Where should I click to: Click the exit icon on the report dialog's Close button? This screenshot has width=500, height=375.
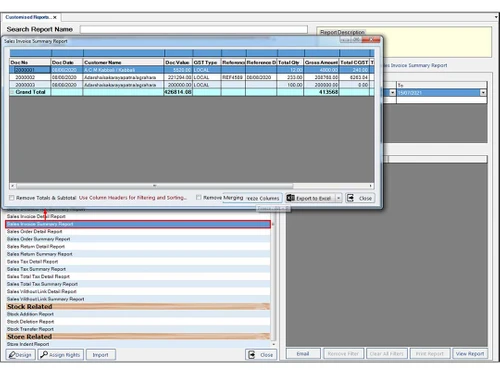click(350, 198)
